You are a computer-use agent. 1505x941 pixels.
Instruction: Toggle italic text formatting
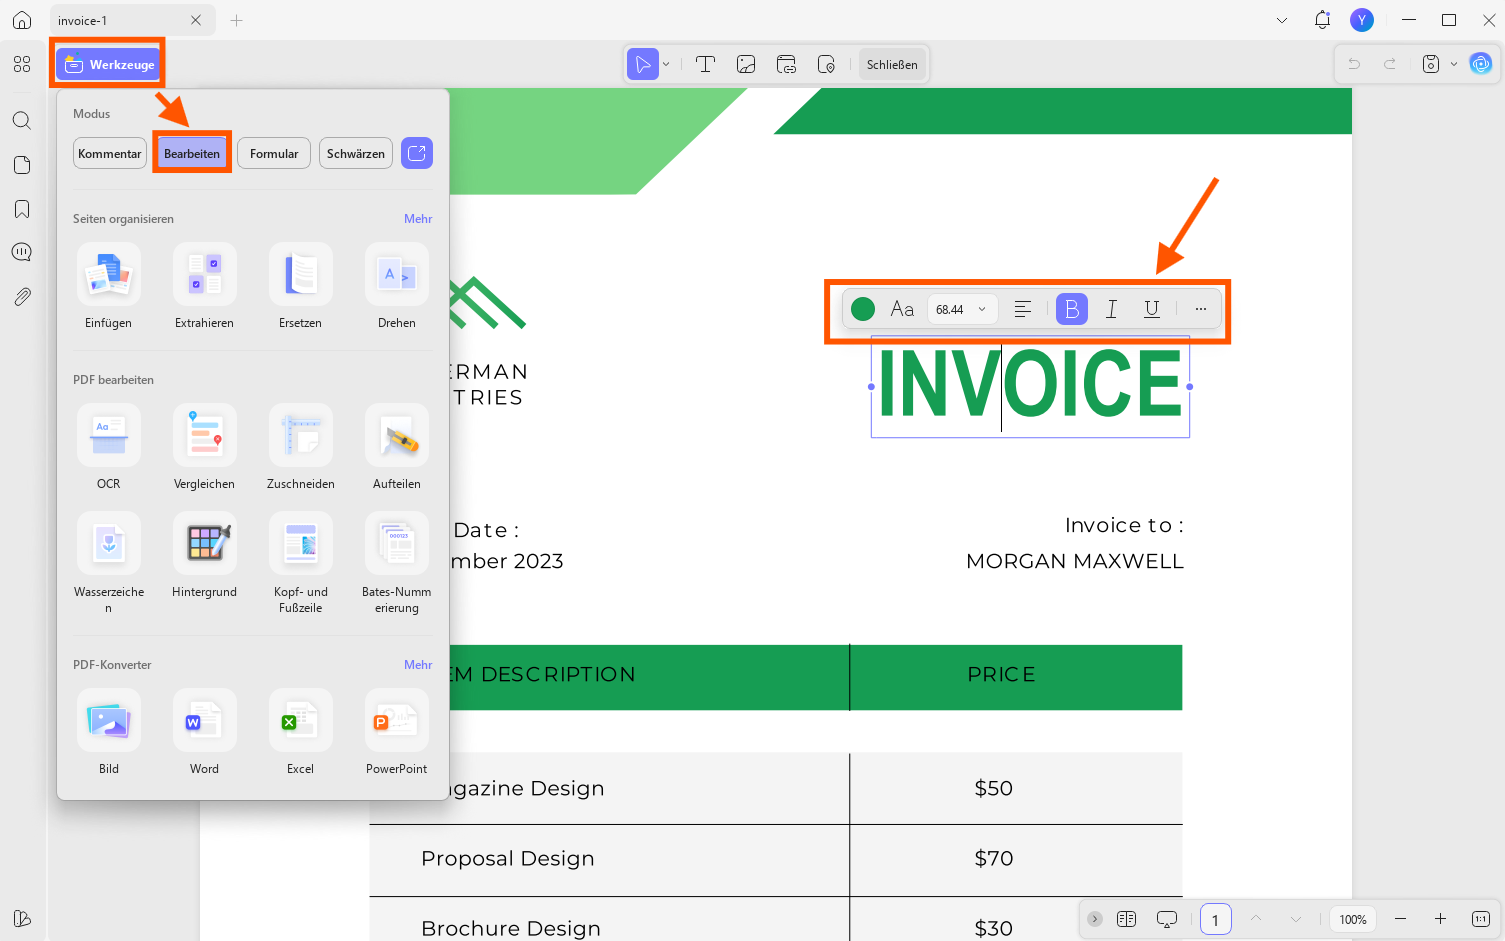point(1112,309)
